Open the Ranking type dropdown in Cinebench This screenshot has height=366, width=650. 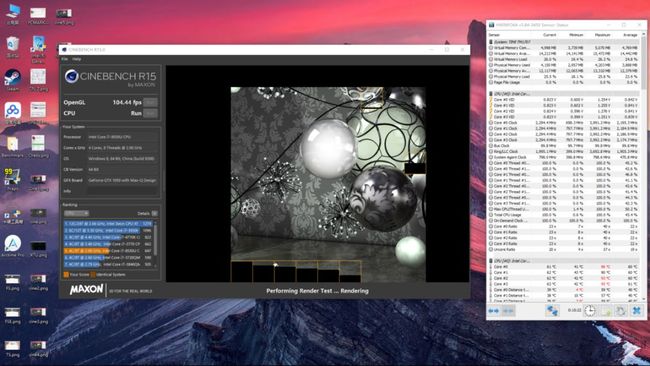(x=76, y=213)
